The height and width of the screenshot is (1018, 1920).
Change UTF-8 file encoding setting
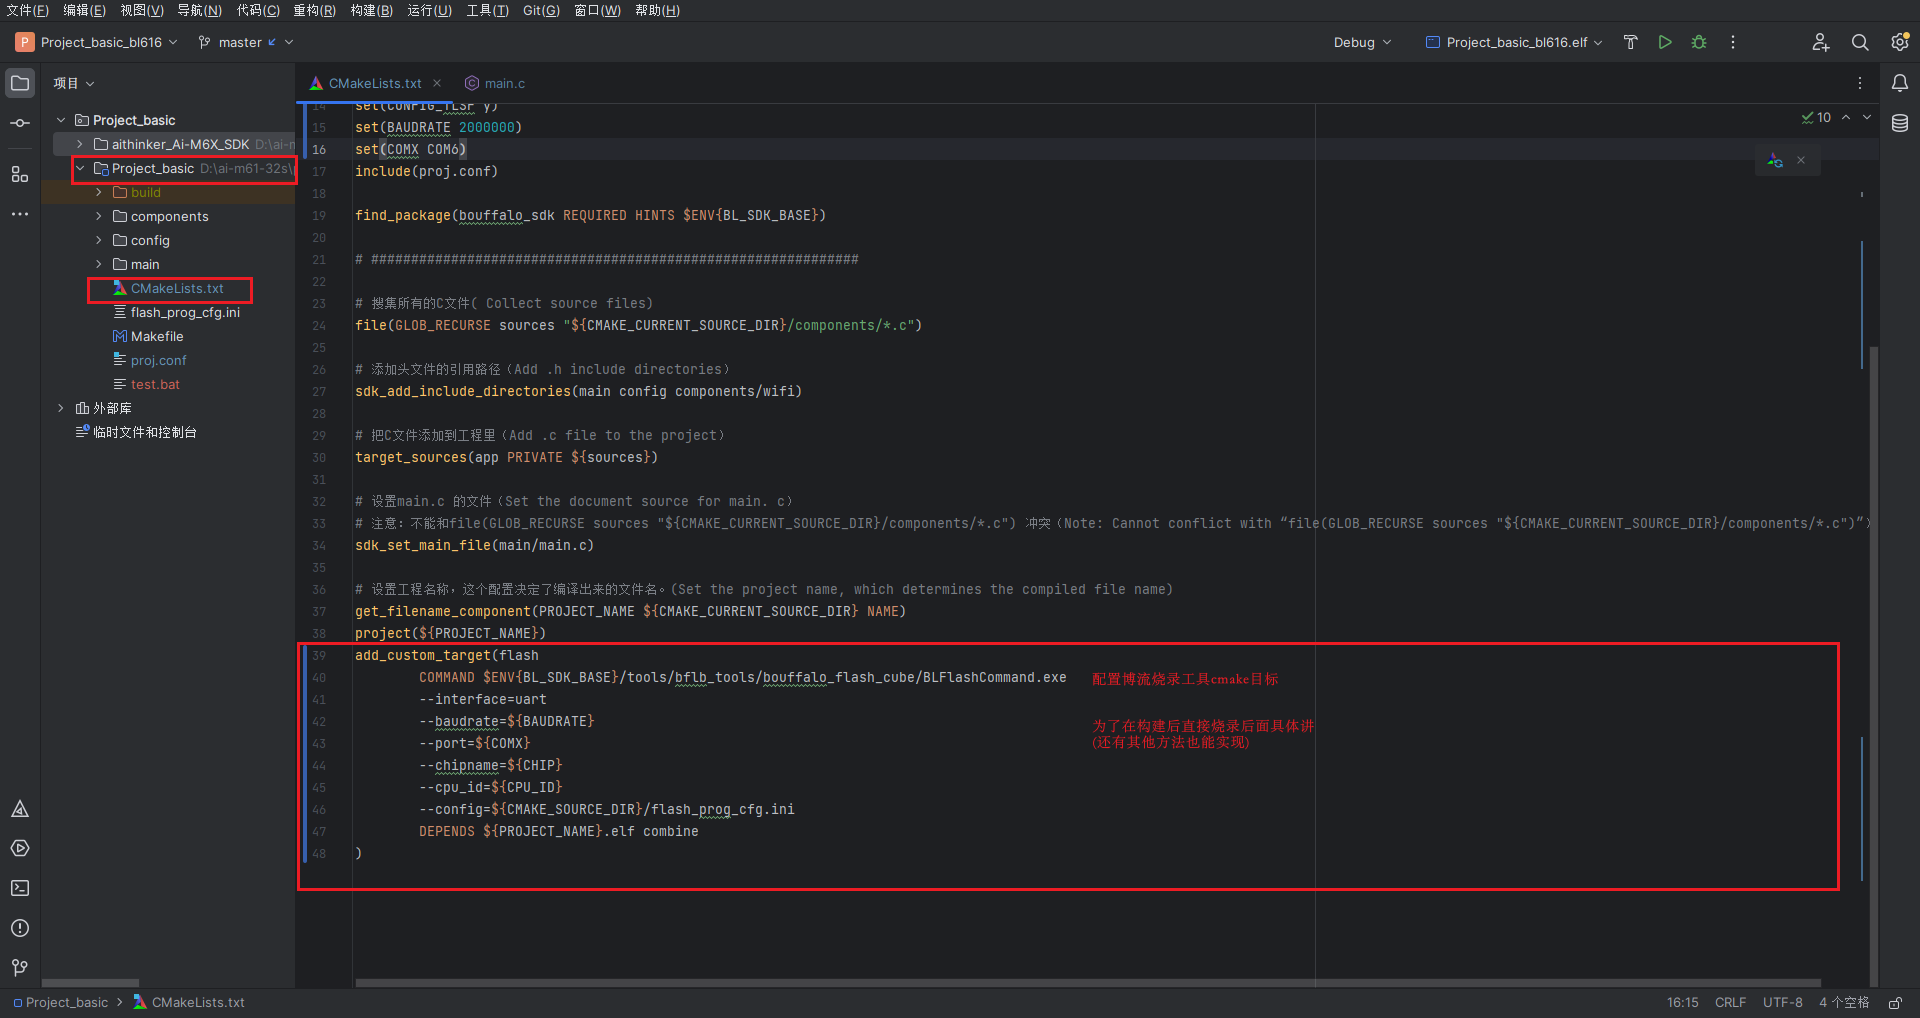click(x=1782, y=1002)
